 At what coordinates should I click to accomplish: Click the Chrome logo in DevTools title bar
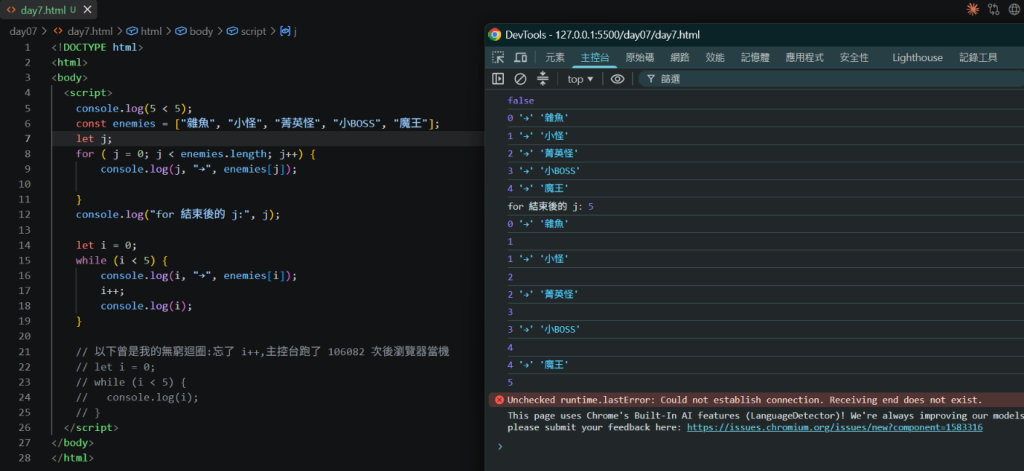click(x=495, y=35)
